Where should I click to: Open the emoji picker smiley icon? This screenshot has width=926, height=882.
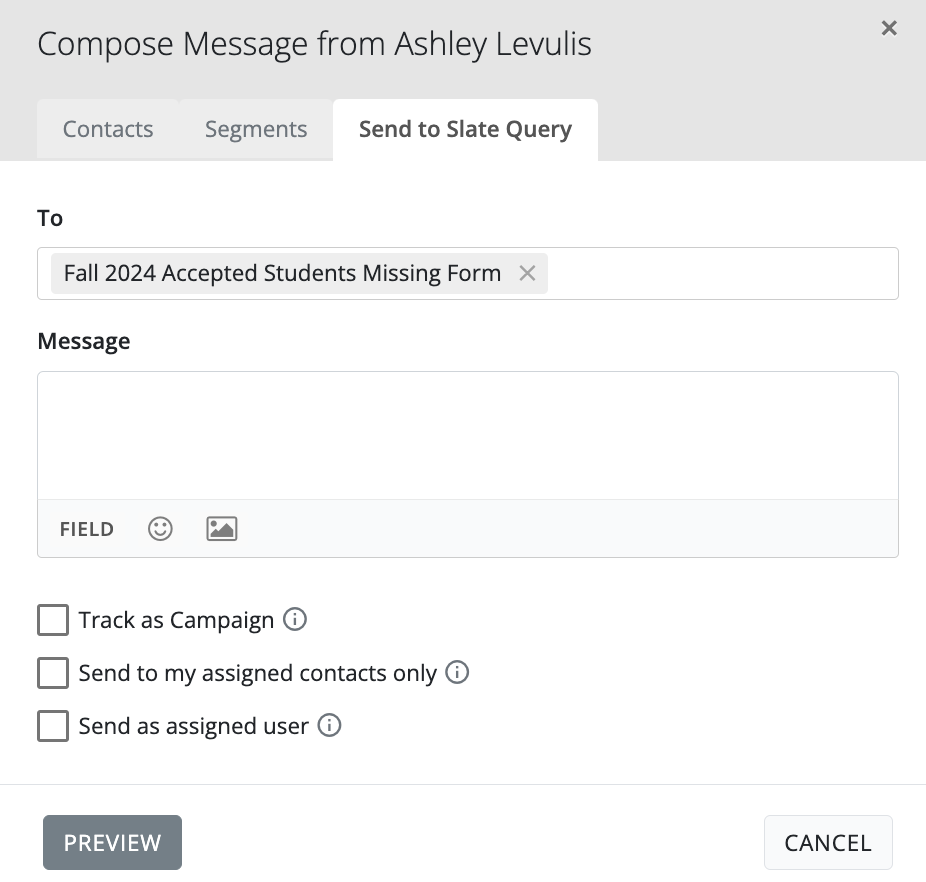click(x=160, y=529)
